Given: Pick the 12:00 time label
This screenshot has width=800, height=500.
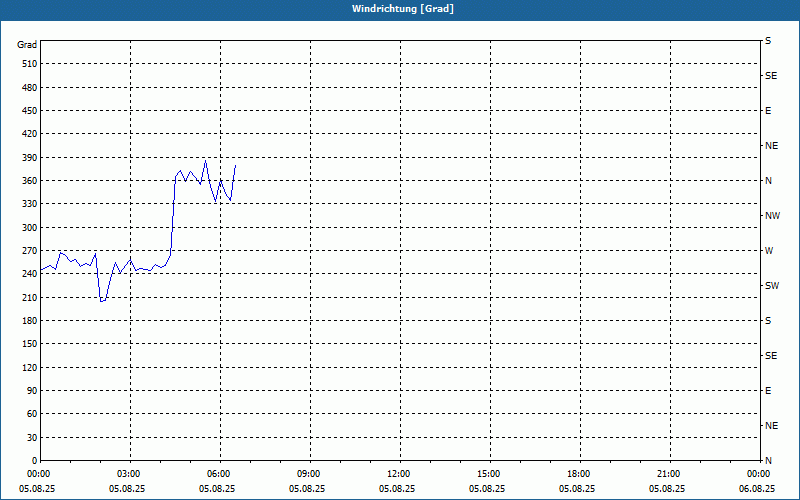Looking at the screenshot, I should pos(398,474).
